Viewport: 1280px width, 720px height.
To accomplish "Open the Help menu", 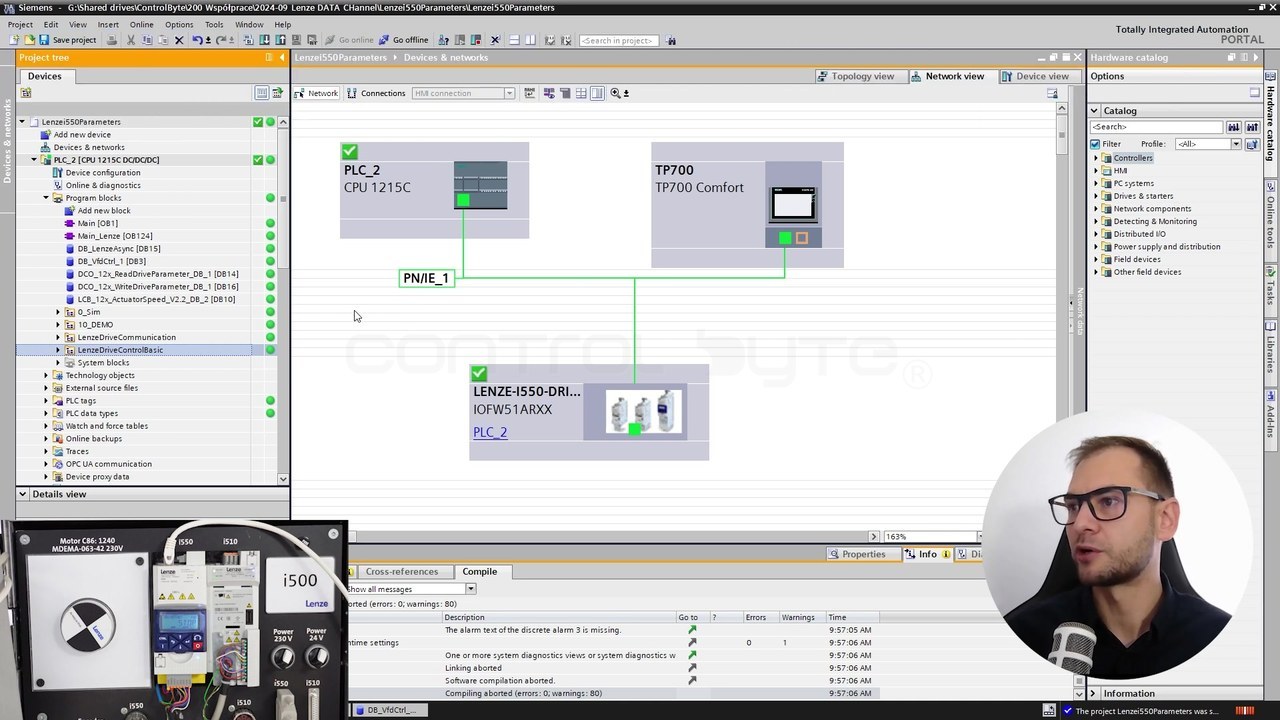I will click(x=283, y=24).
